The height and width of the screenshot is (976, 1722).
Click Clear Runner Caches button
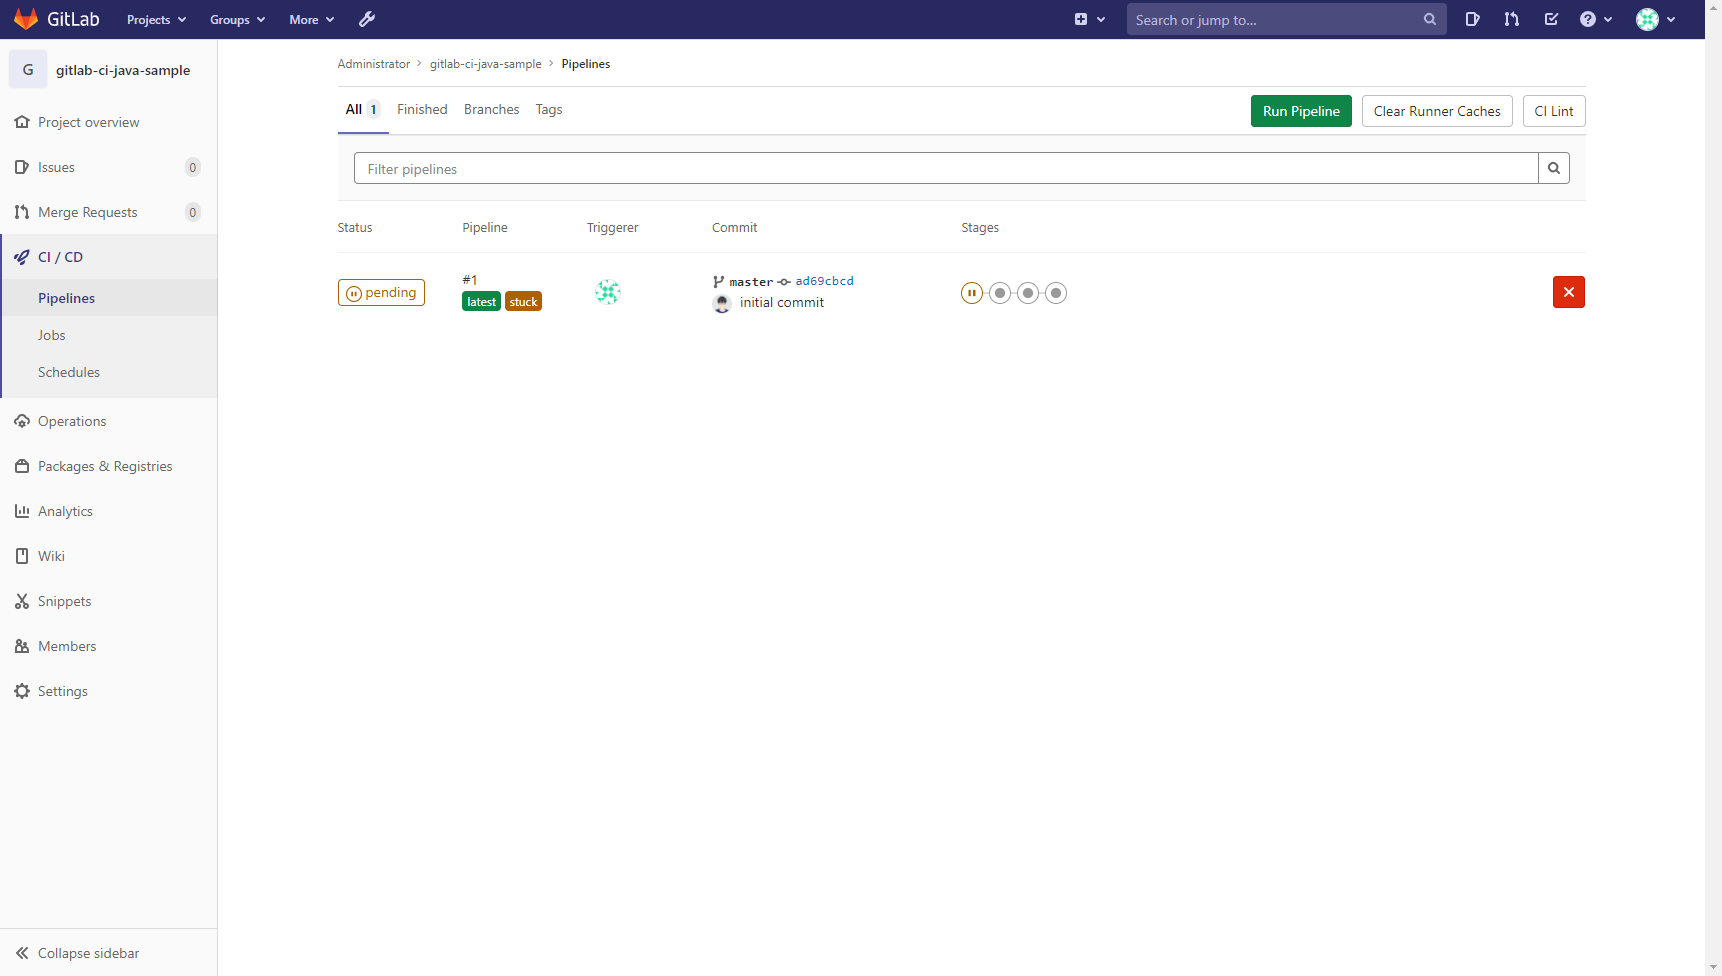coord(1437,111)
